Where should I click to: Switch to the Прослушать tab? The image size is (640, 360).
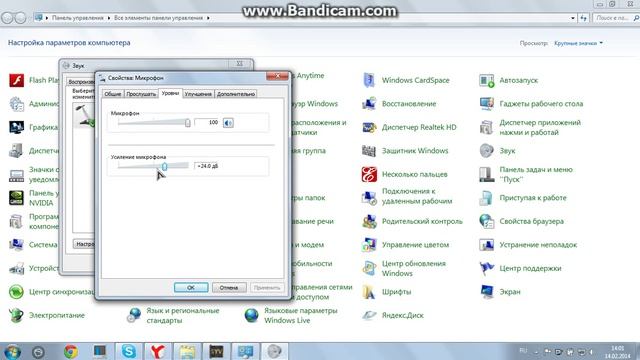(x=141, y=94)
